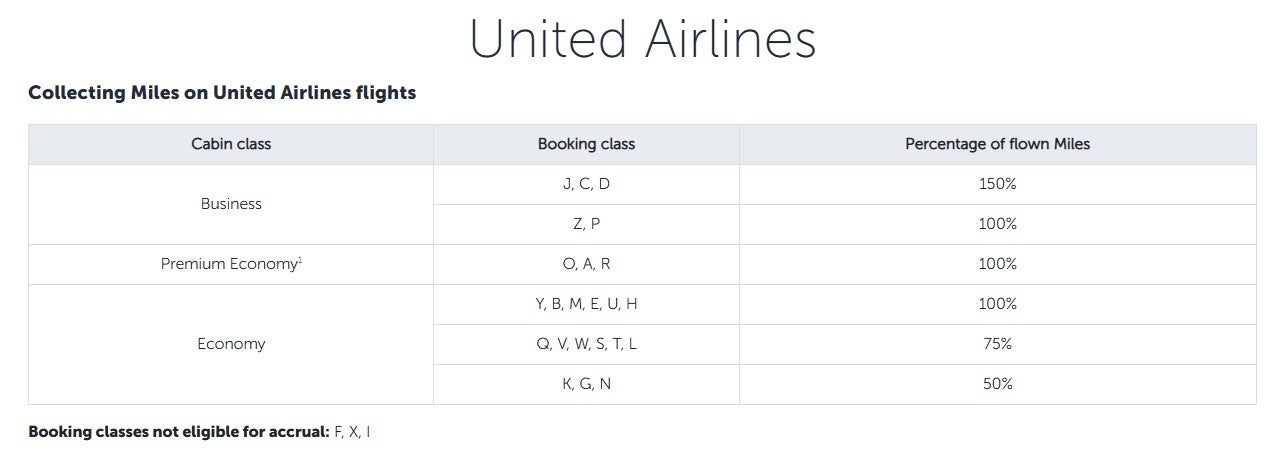The height and width of the screenshot is (457, 1282).
Task: Select the O, A, R booking class cell
Action: pyautogui.click(x=586, y=264)
